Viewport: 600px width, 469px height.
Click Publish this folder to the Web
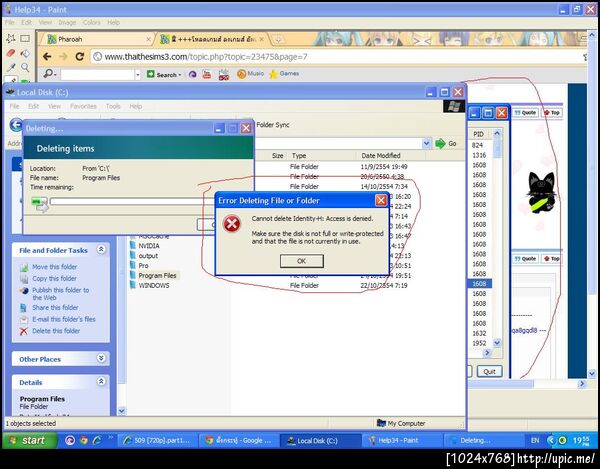point(60,294)
